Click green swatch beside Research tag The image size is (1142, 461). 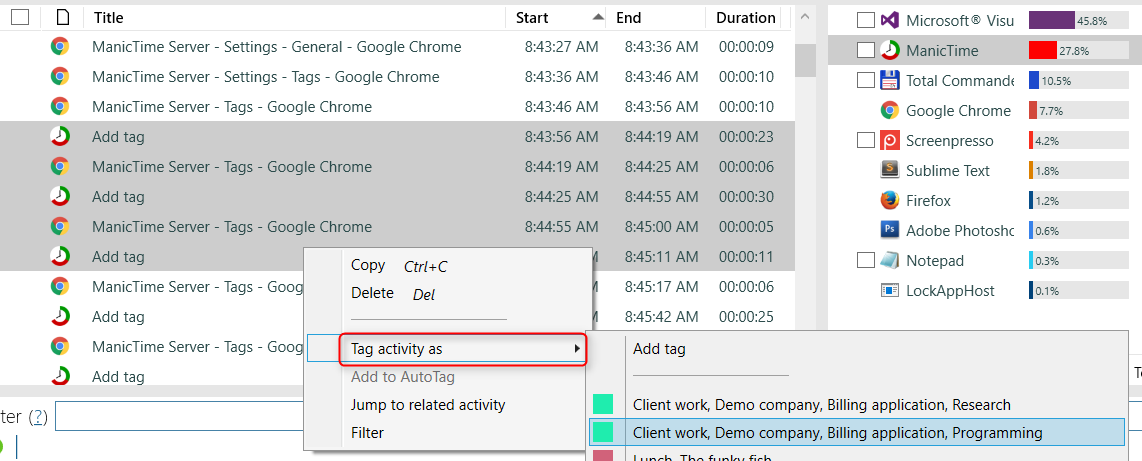(x=603, y=405)
